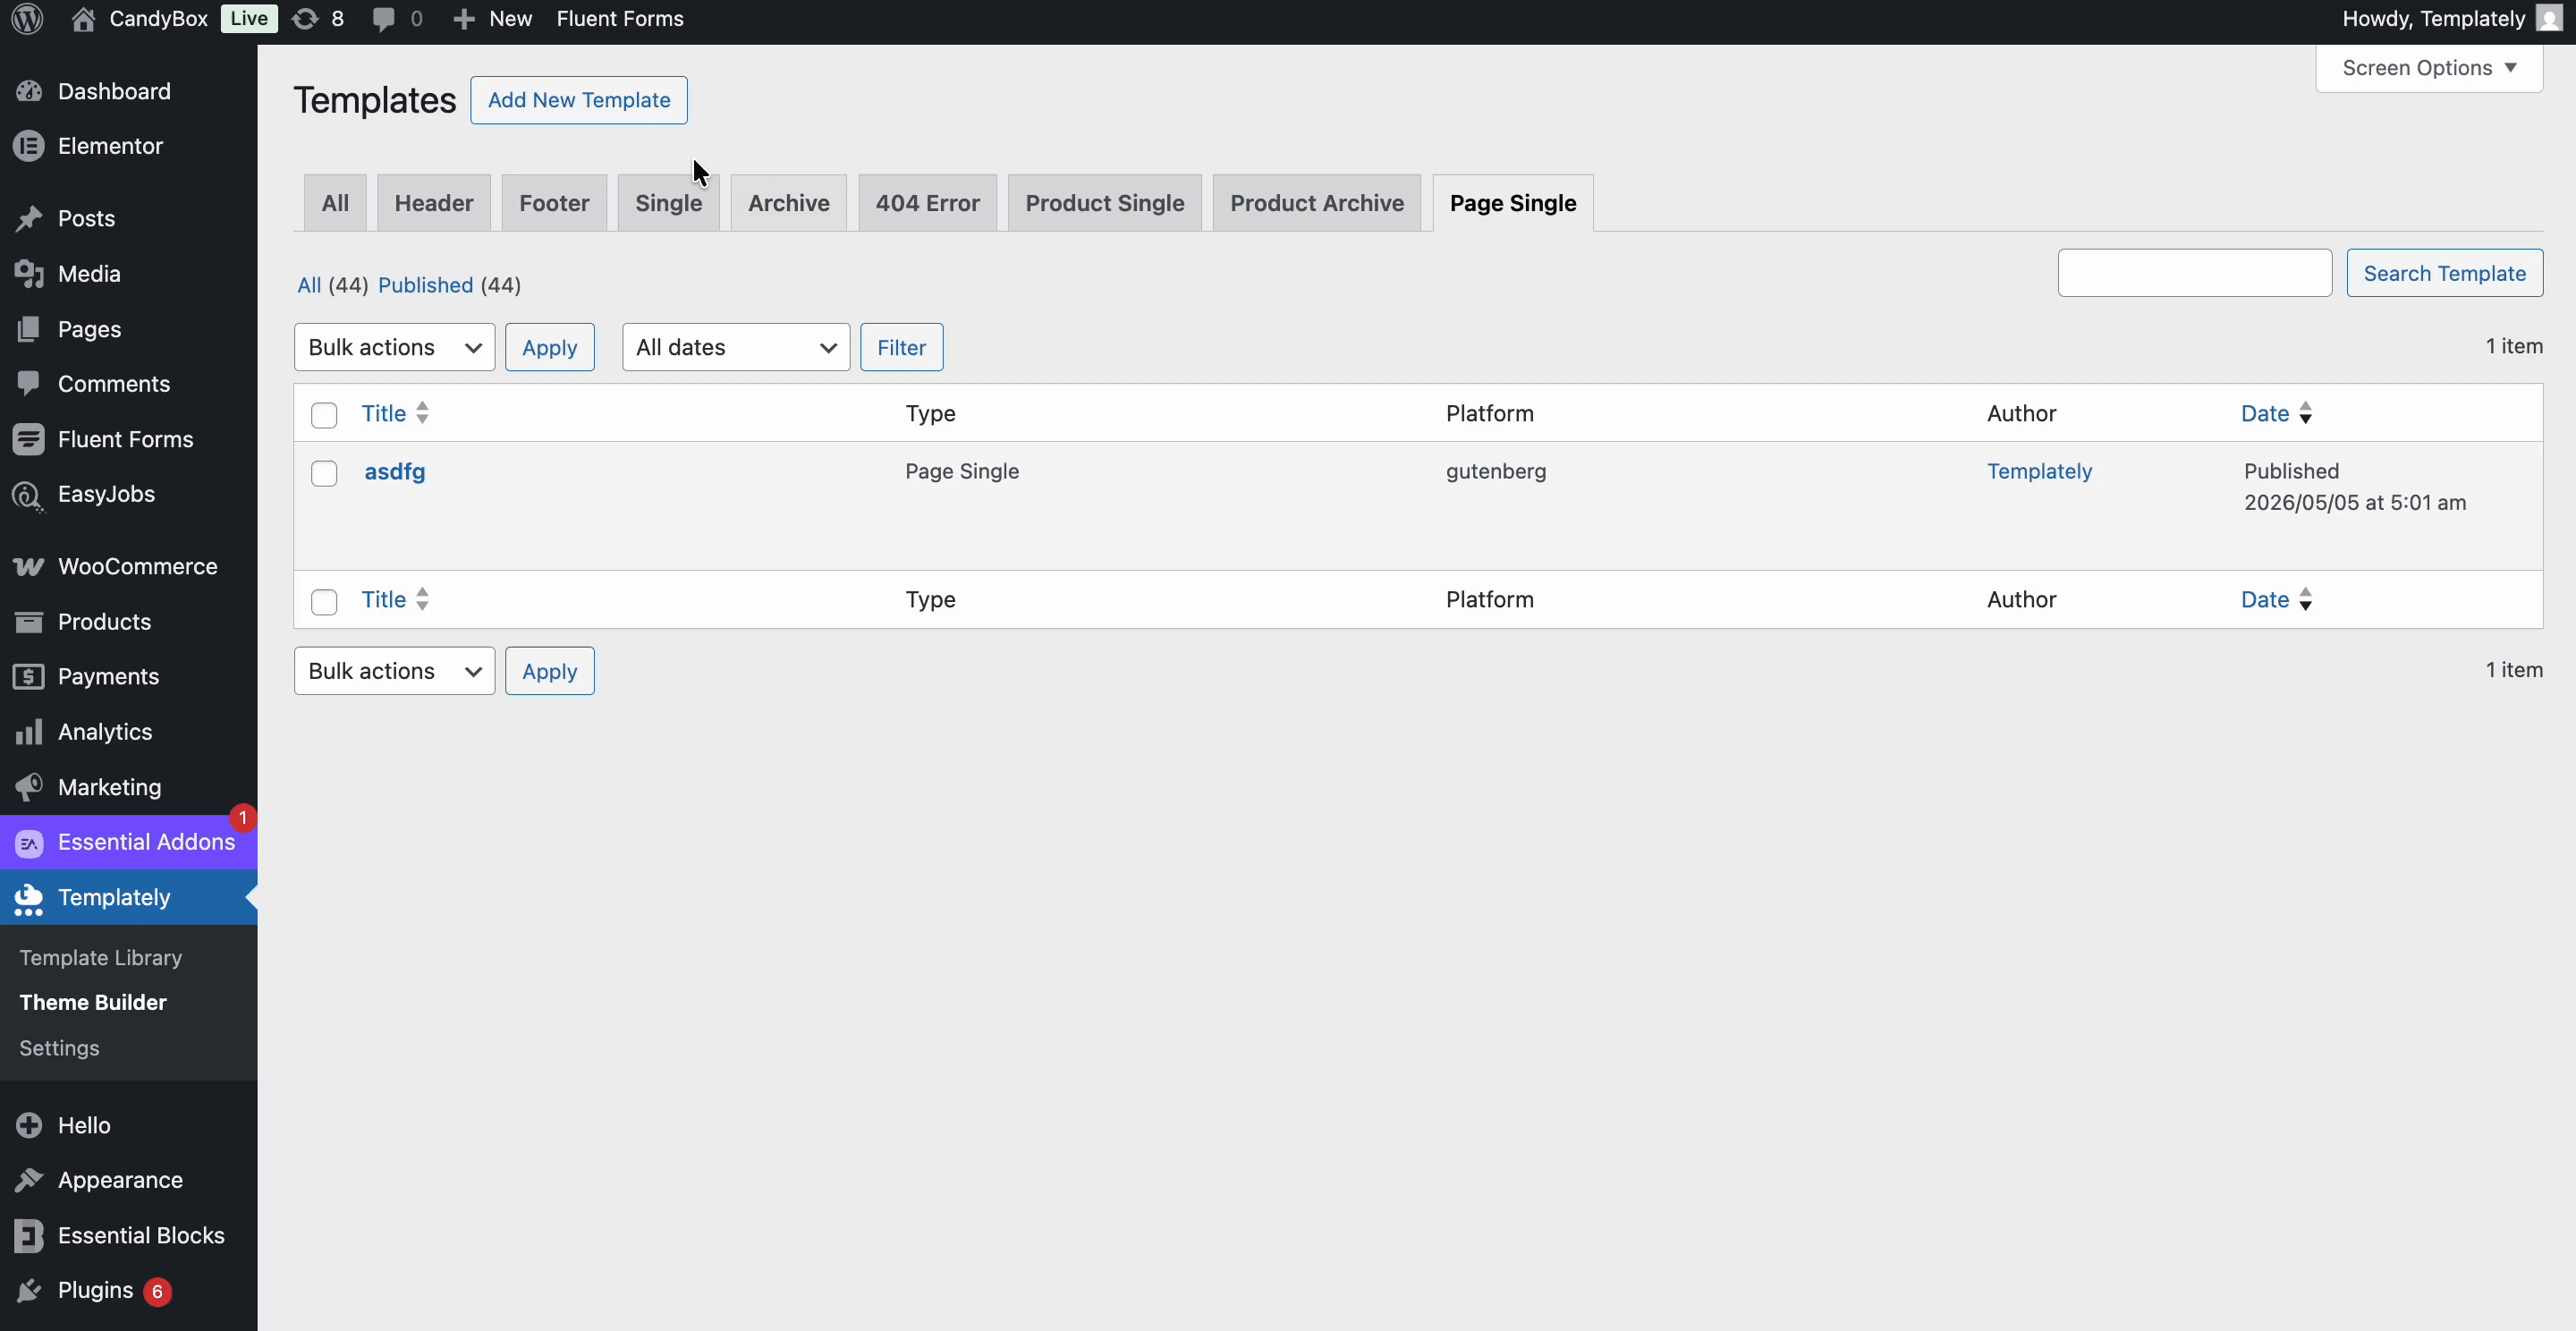Image resolution: width=2576 pixels, height=1331 pixels.
Task: Click the Published (44) filter link
Action: coord(449,285)
